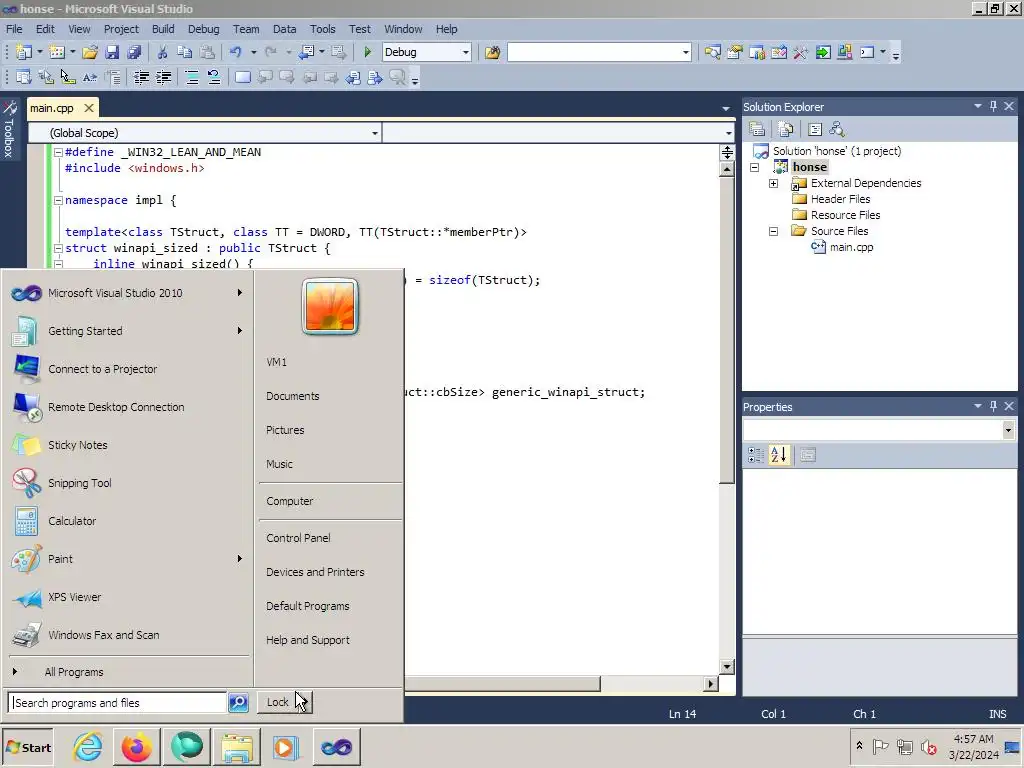Launch Calculator from Start menu

point(72,521)
